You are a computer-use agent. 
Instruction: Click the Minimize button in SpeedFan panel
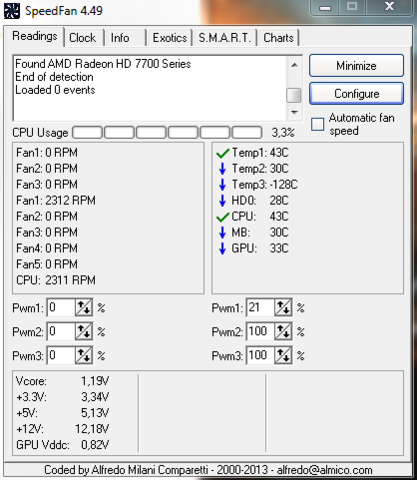pyautogui.click(x=356, y=66)
